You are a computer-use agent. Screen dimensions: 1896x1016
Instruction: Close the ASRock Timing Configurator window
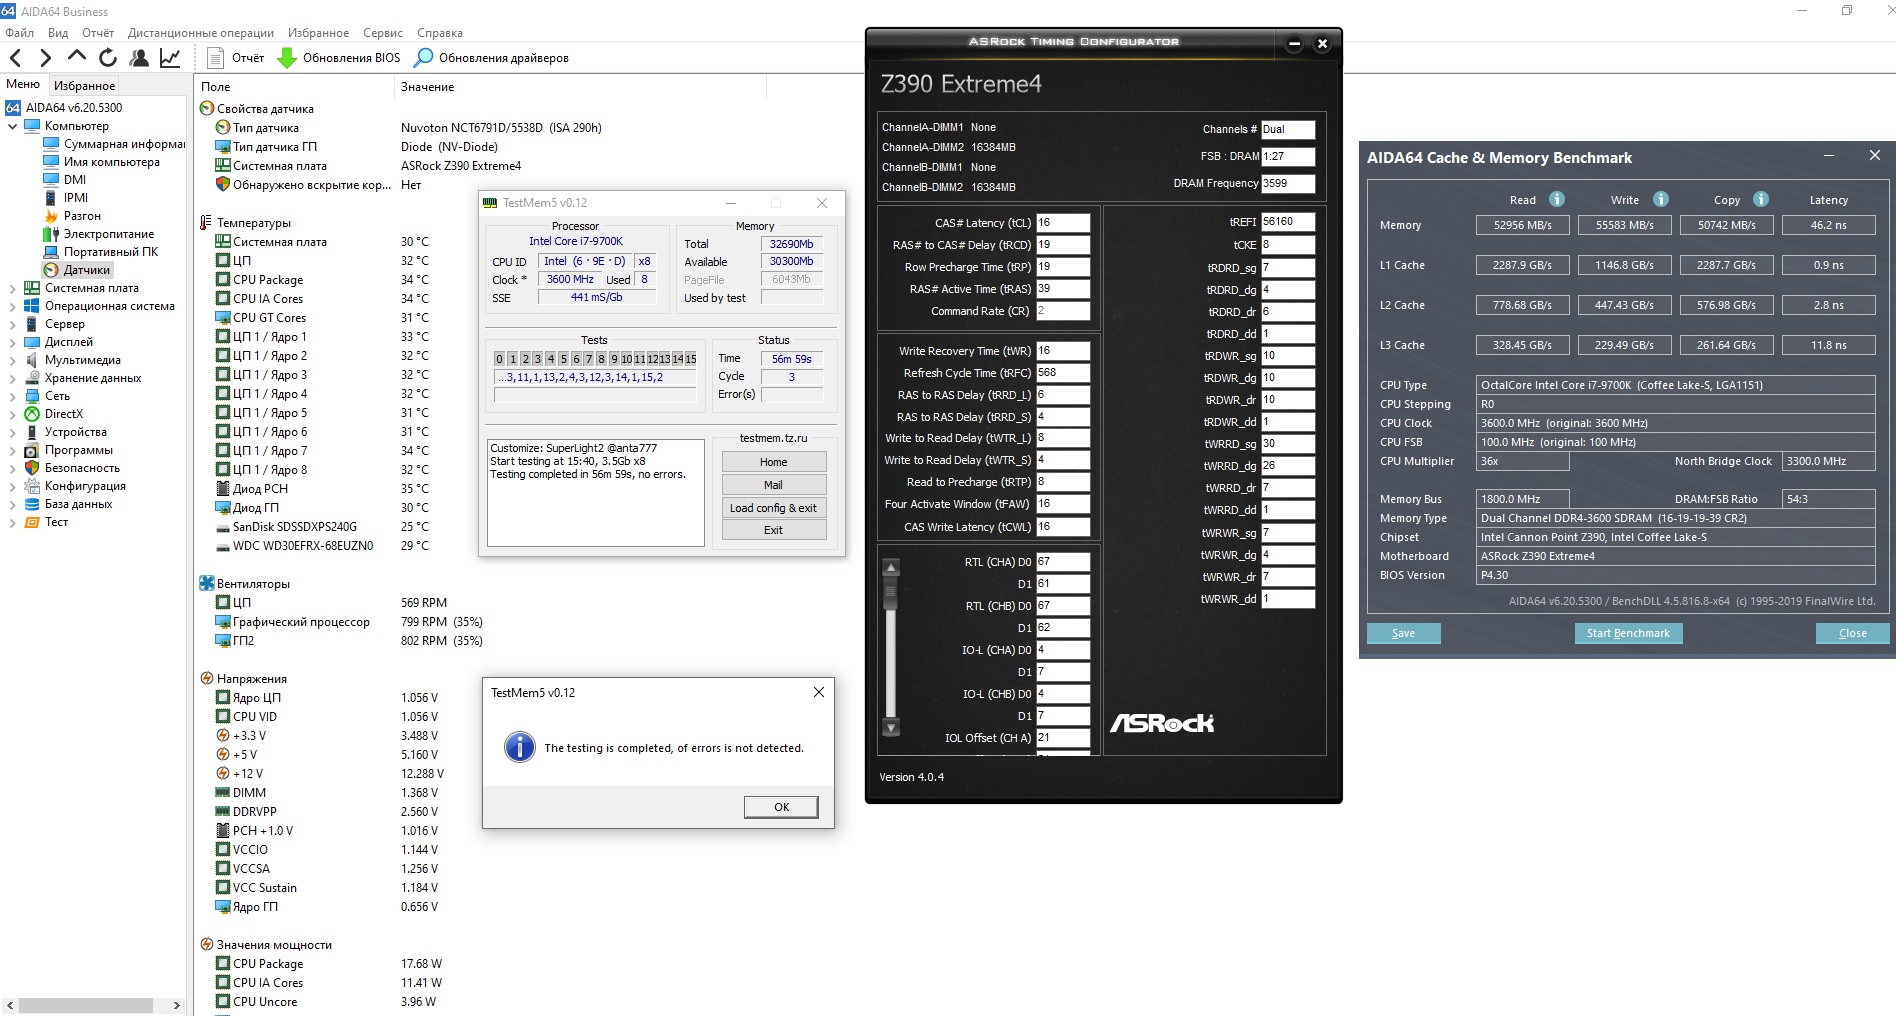coord(1322,43)
